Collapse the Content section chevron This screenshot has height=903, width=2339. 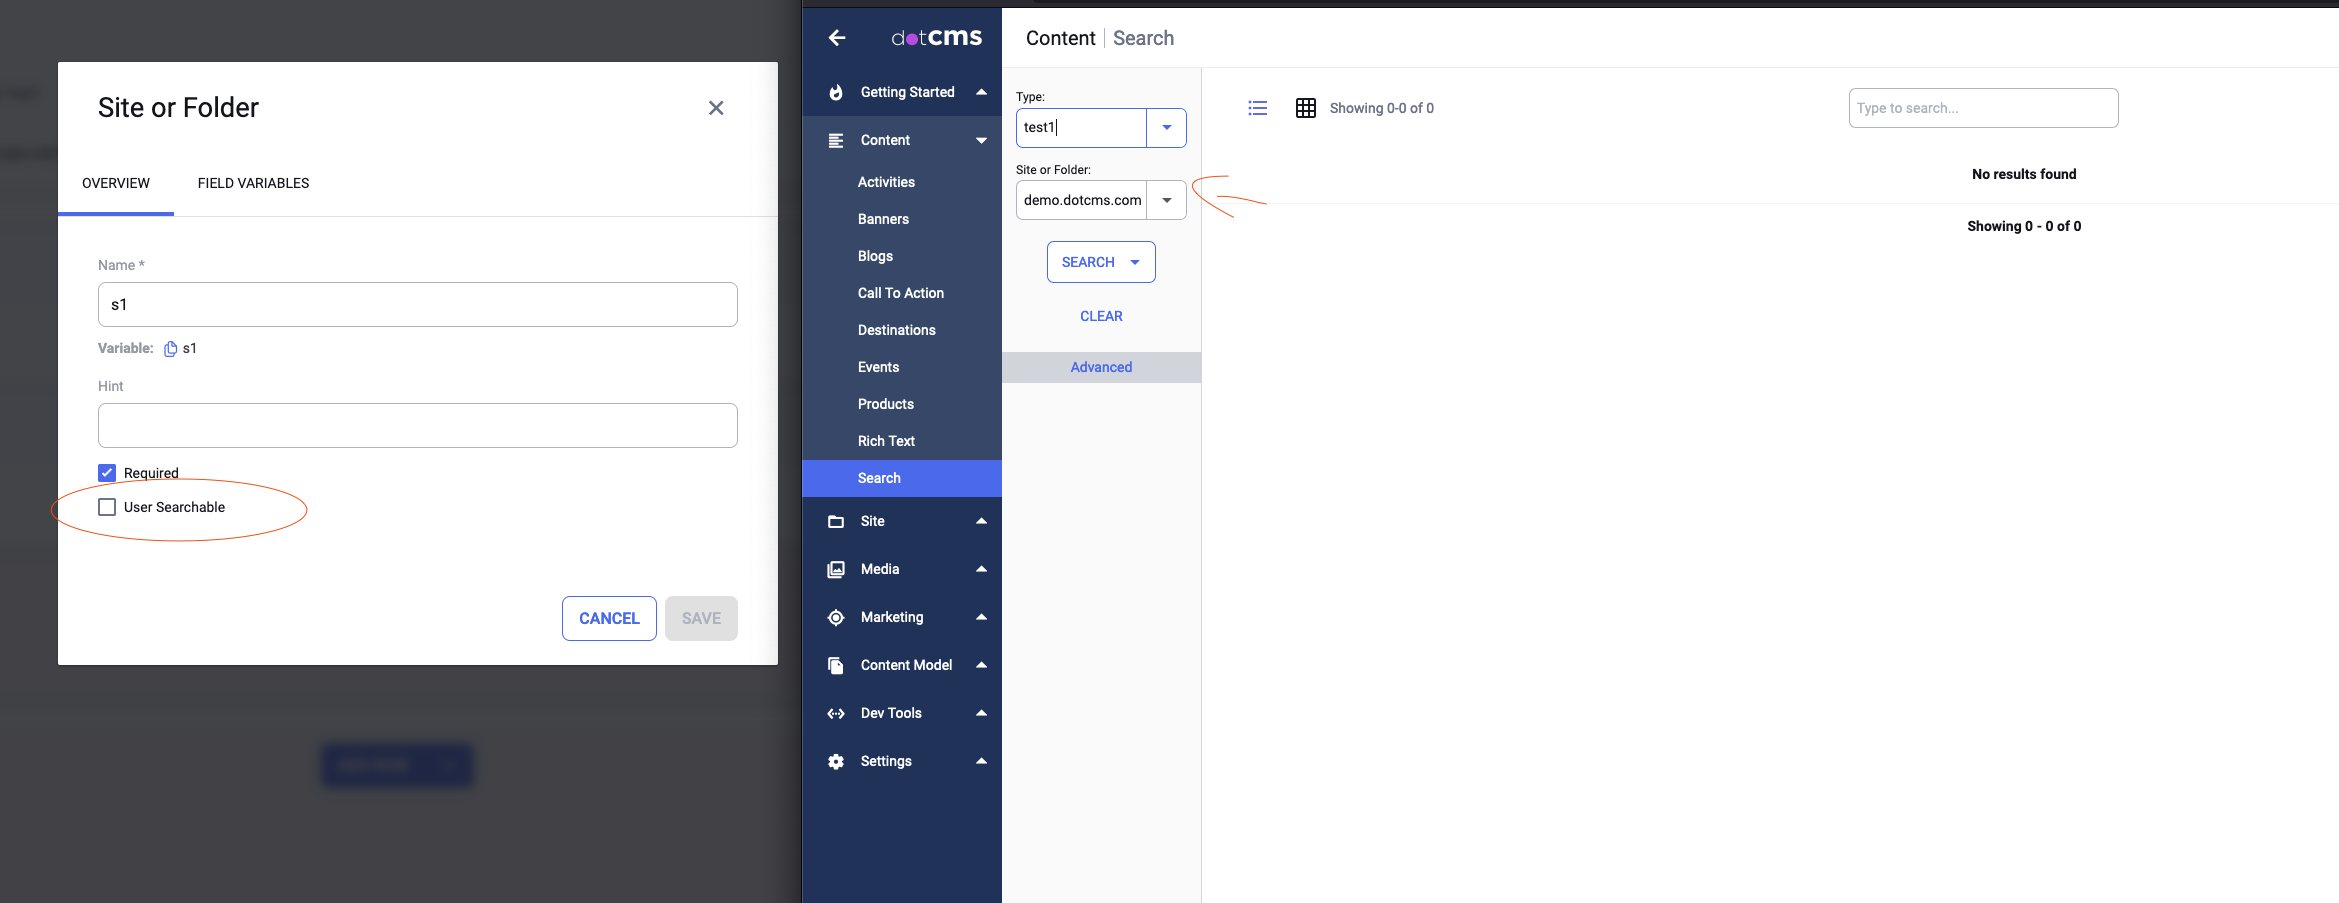(x=981, y=140)
